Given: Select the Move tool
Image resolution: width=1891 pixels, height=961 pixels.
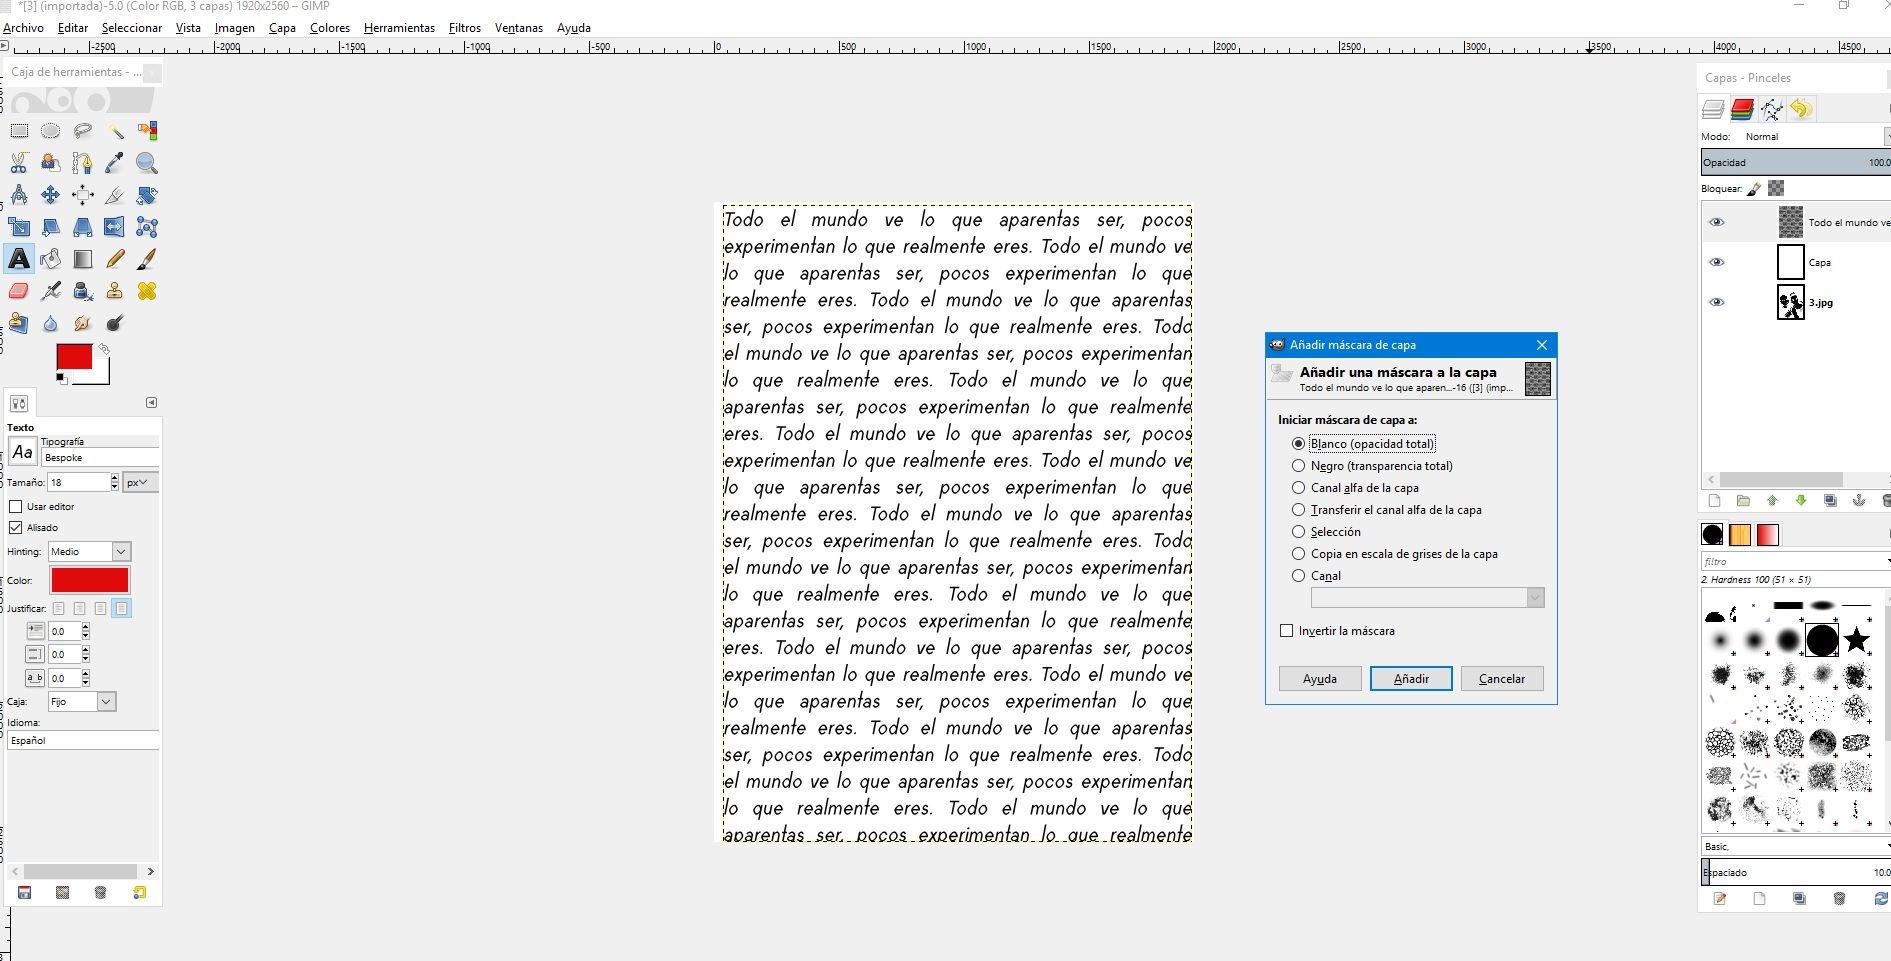Looking at the screenshot, I should pos(51,195).
